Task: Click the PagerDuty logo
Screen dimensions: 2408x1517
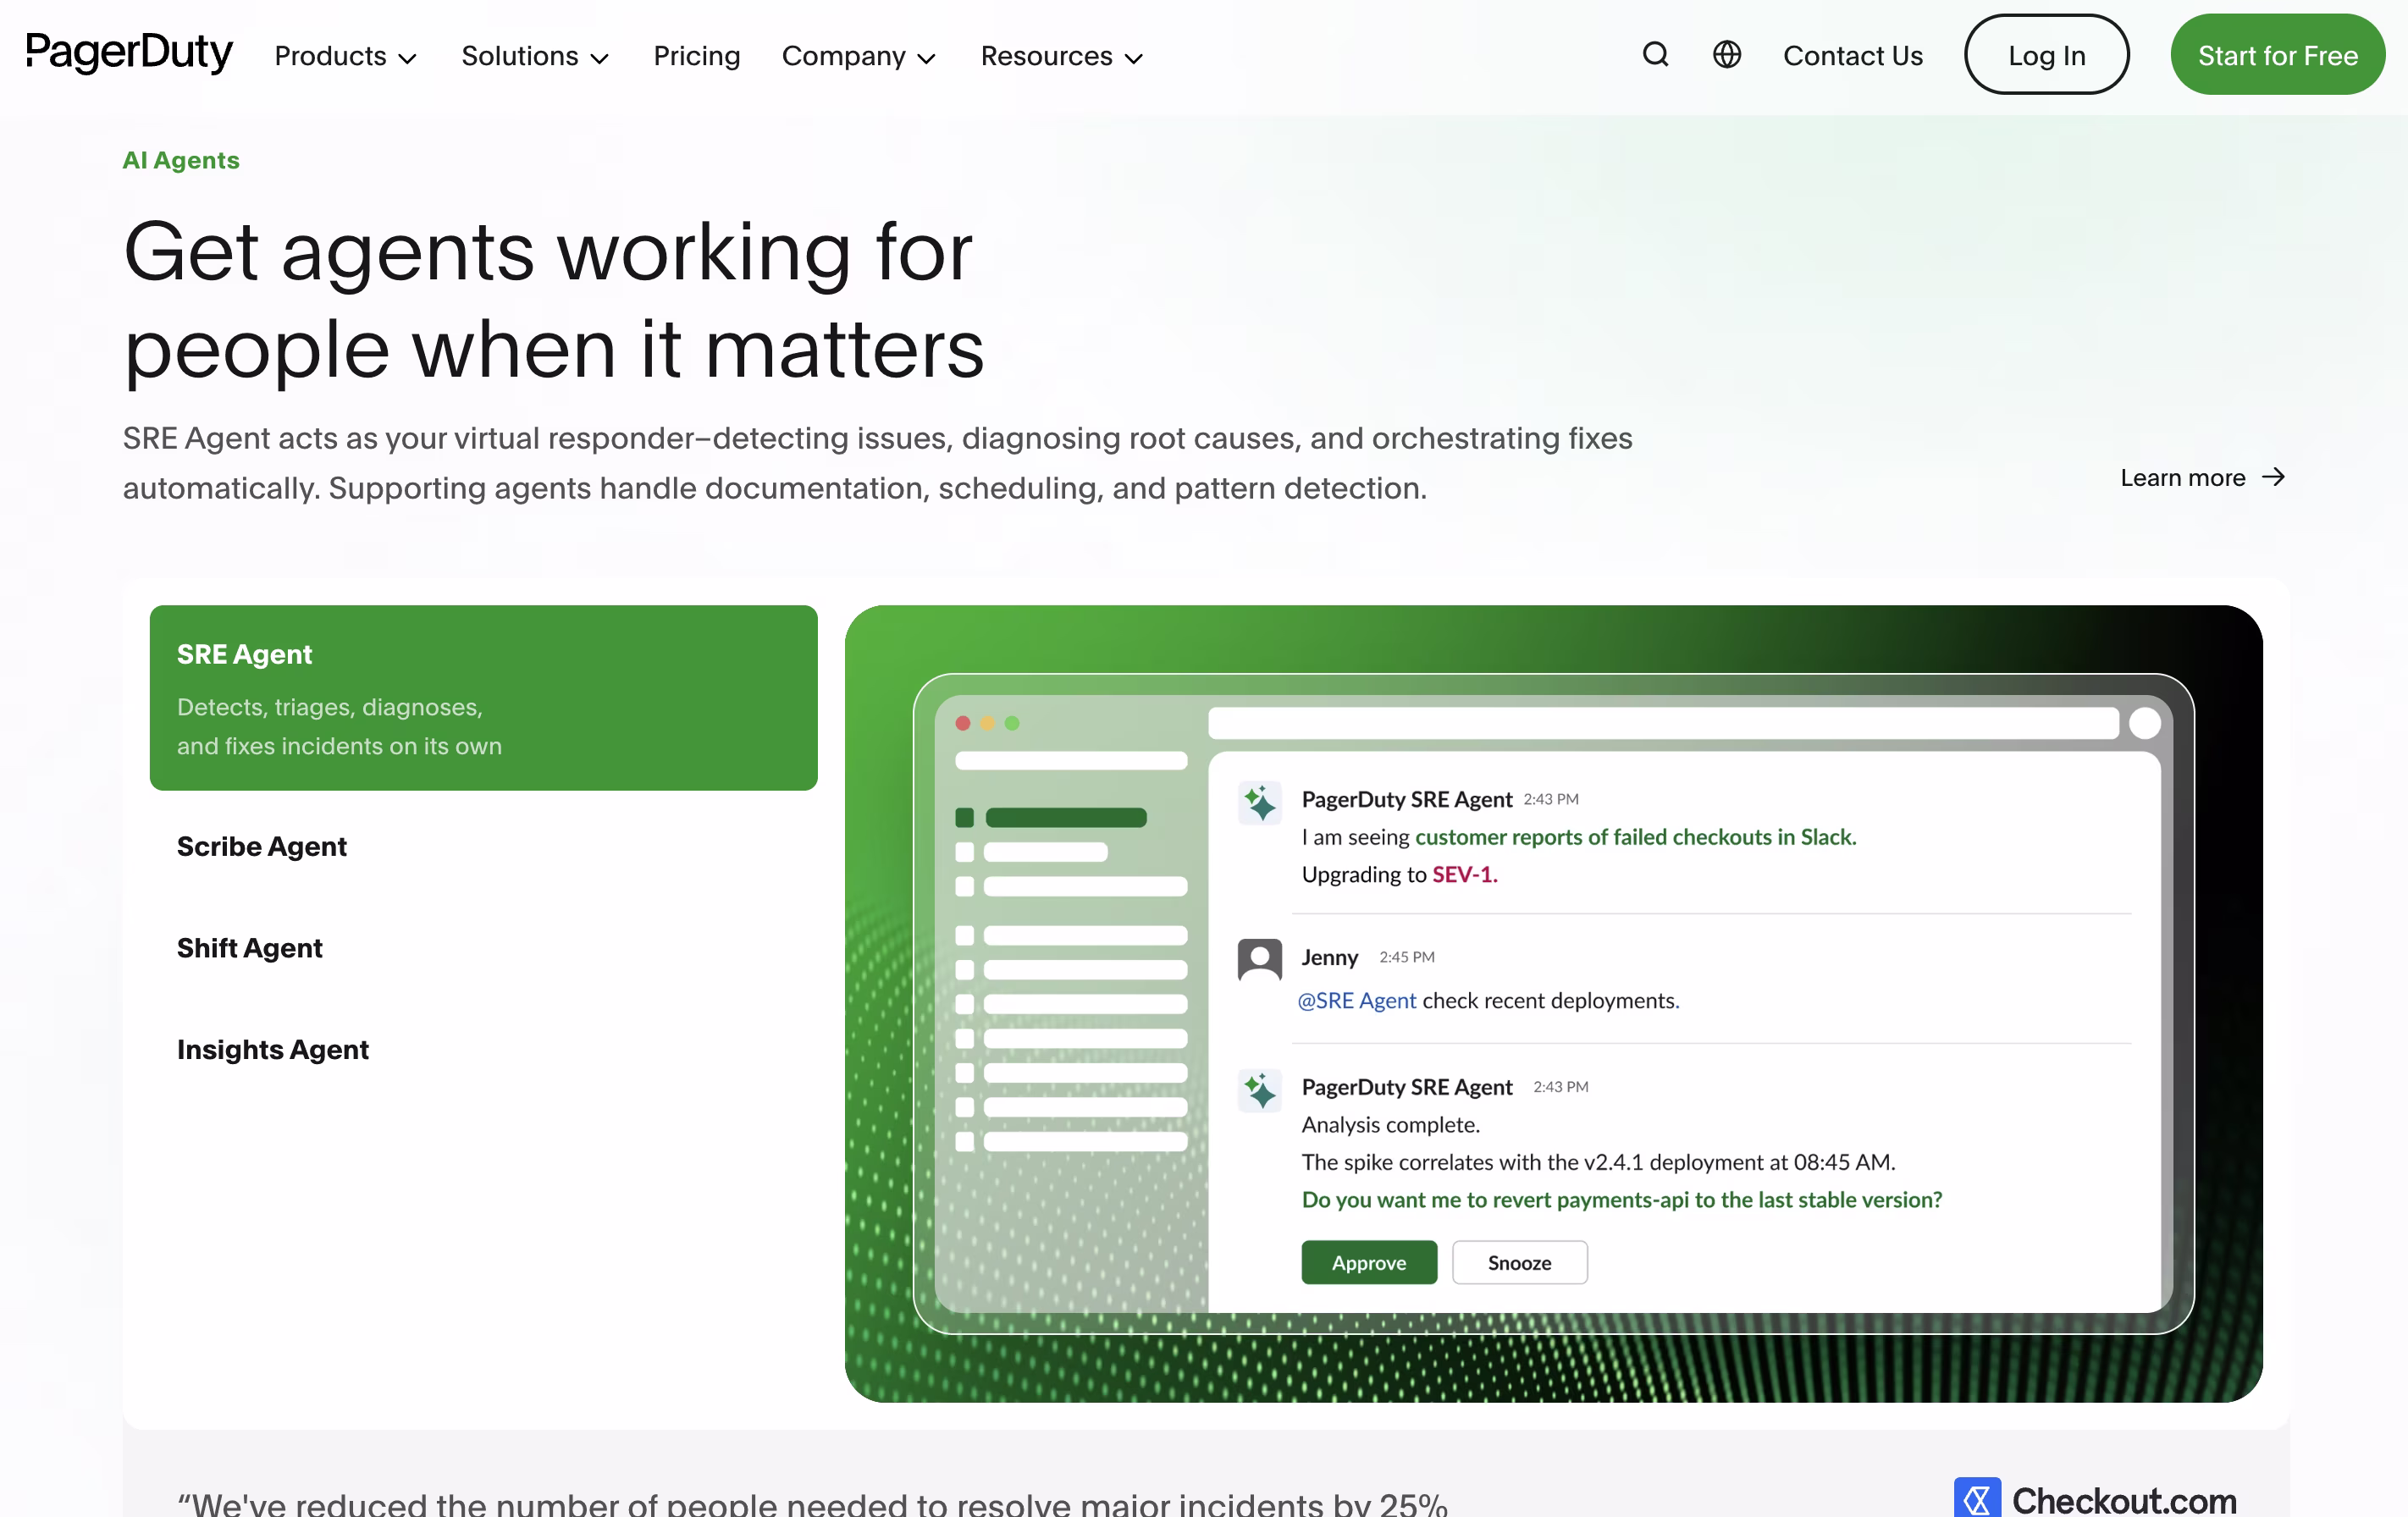Action: 129,52
